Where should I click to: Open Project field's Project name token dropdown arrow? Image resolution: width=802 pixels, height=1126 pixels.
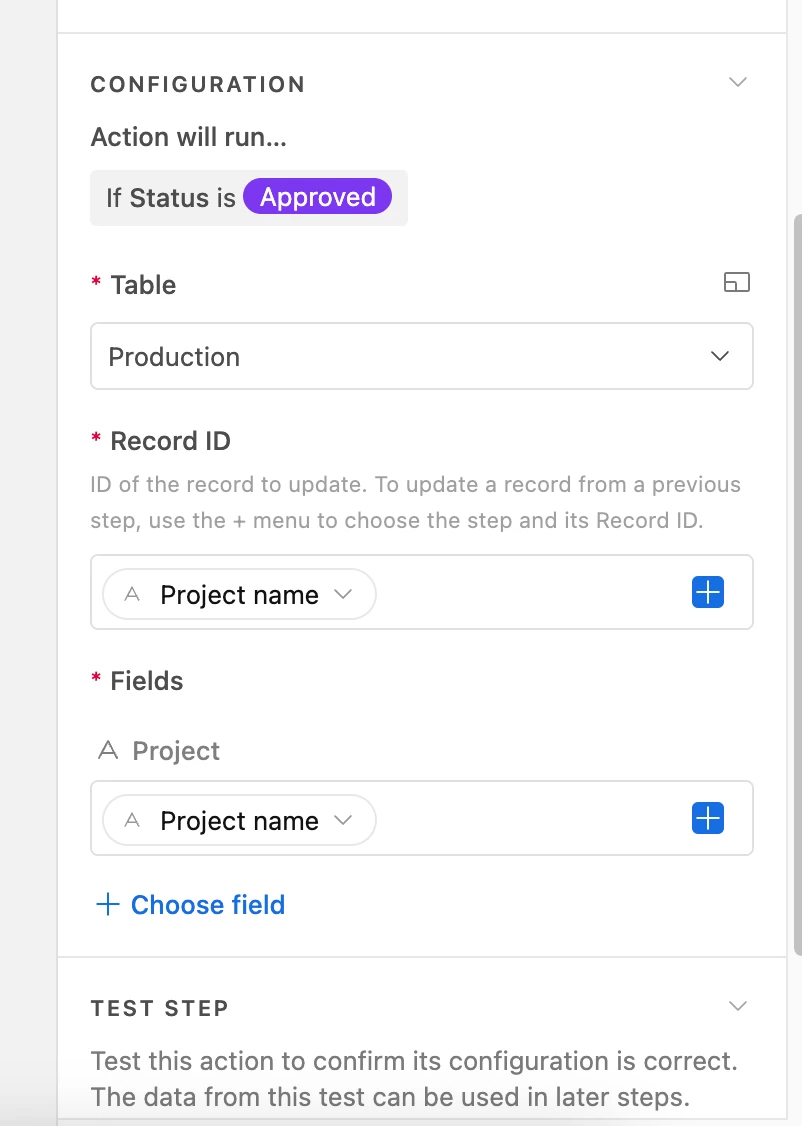pyautogui.click(x=343, y=820)
